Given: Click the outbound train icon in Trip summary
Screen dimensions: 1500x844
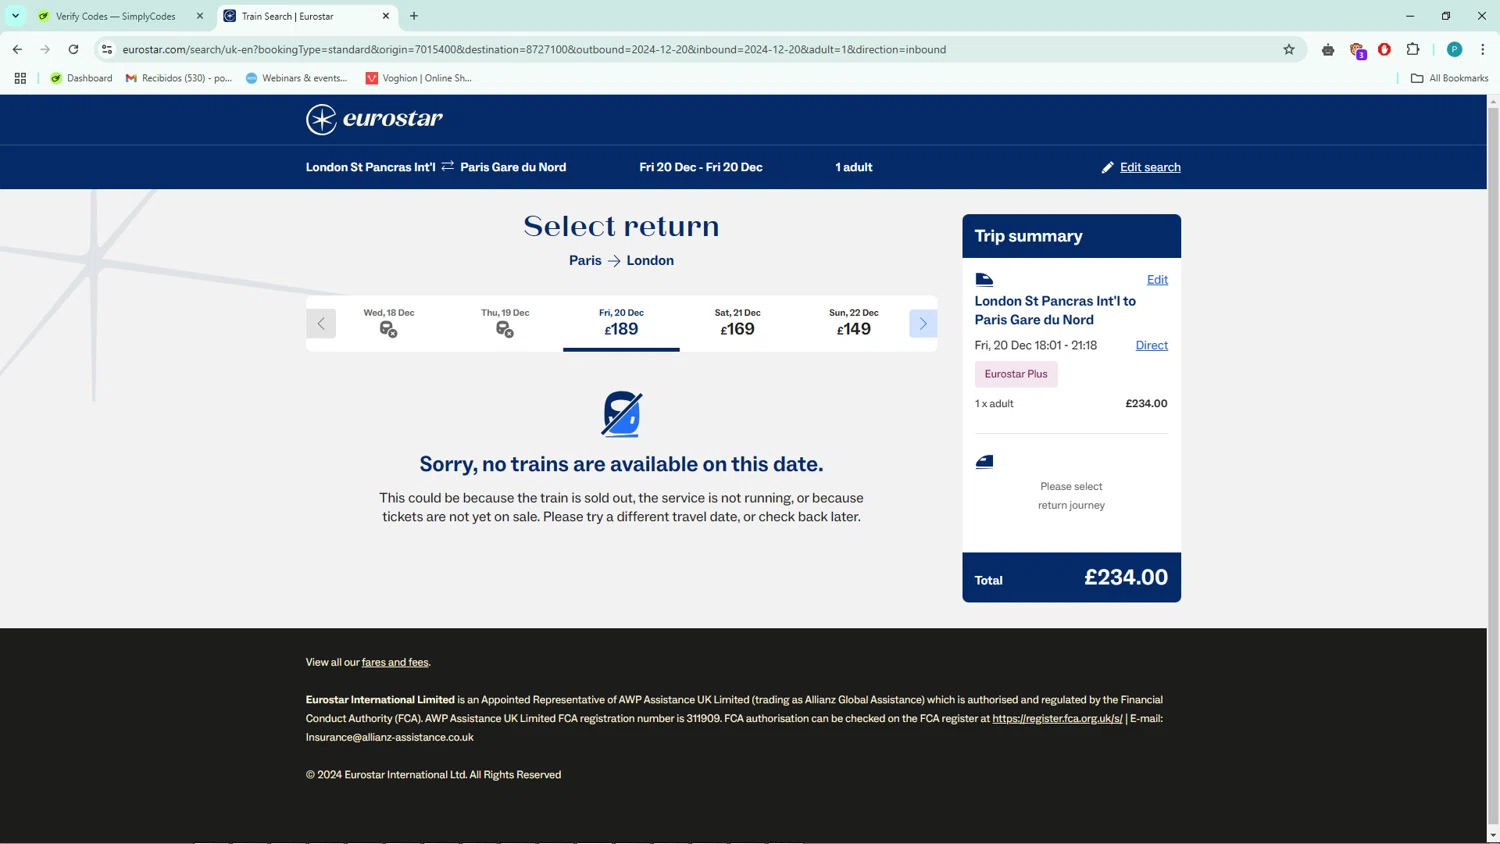Looking at the screenshot, I should [x=984, y=280].
